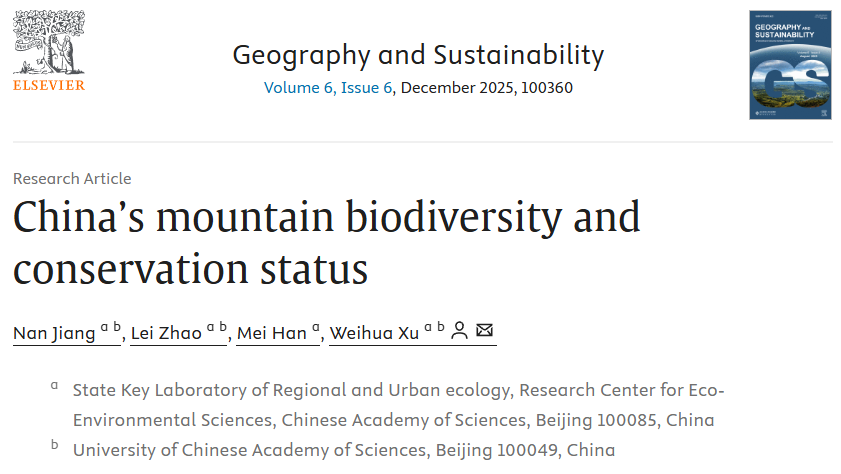Click author name Nan Jiang

pos(53,333)
